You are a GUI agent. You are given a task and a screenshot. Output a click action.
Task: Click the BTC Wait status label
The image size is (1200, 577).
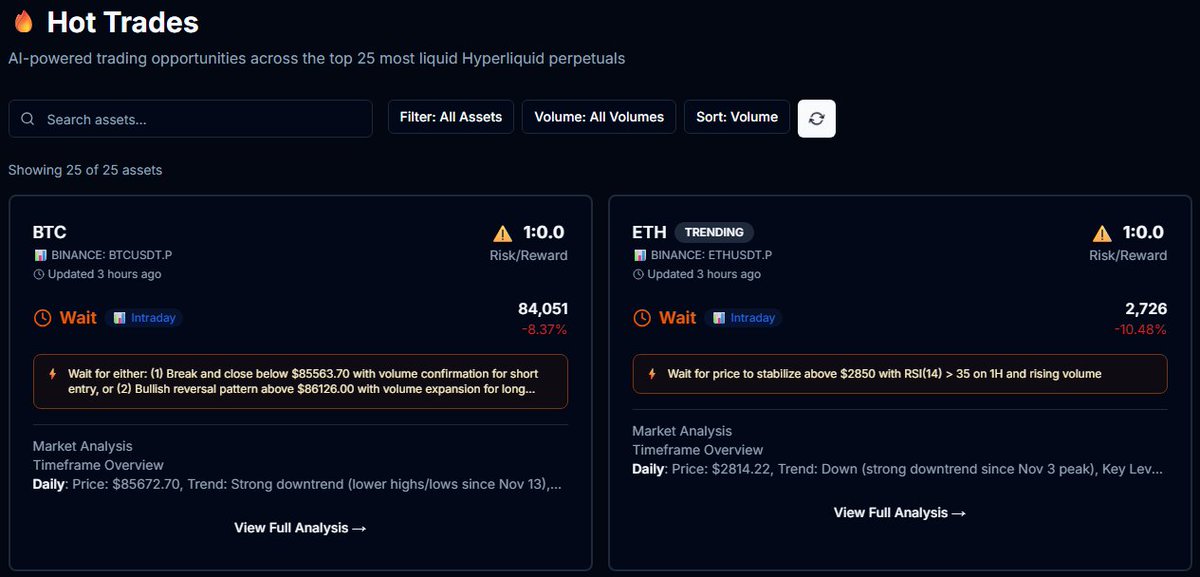pos(78,318)
